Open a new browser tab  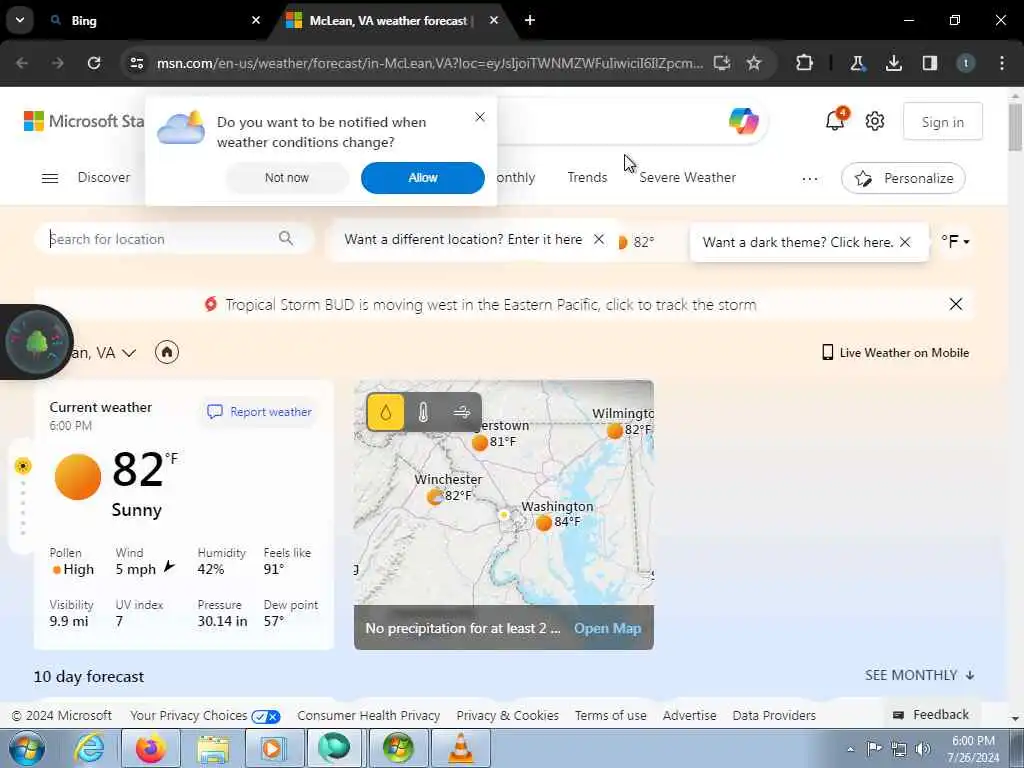point(530,20)
